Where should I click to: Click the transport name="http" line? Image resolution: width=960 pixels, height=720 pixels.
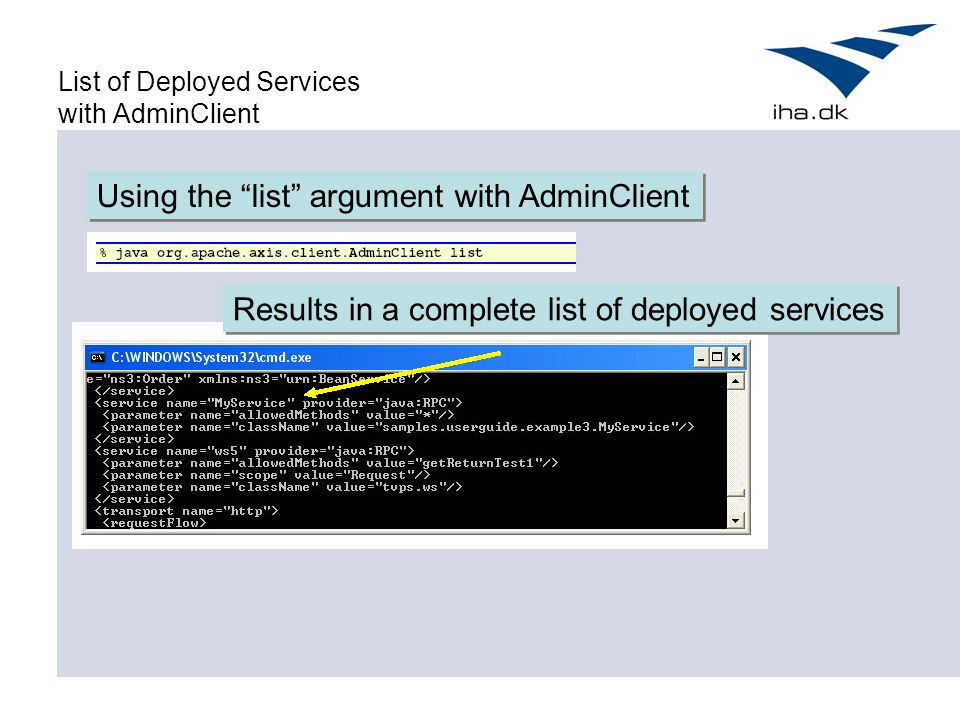pos(186,511)
